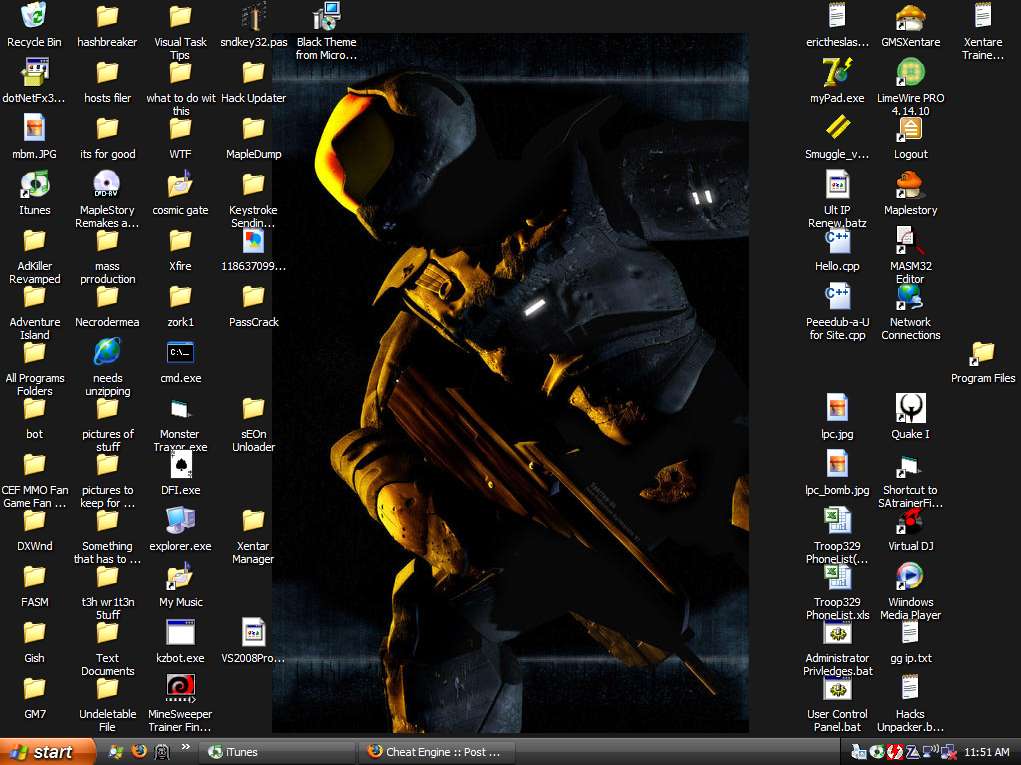Click the system tray clock
The image size is (1021, 765).
click(x=986, y=753)
